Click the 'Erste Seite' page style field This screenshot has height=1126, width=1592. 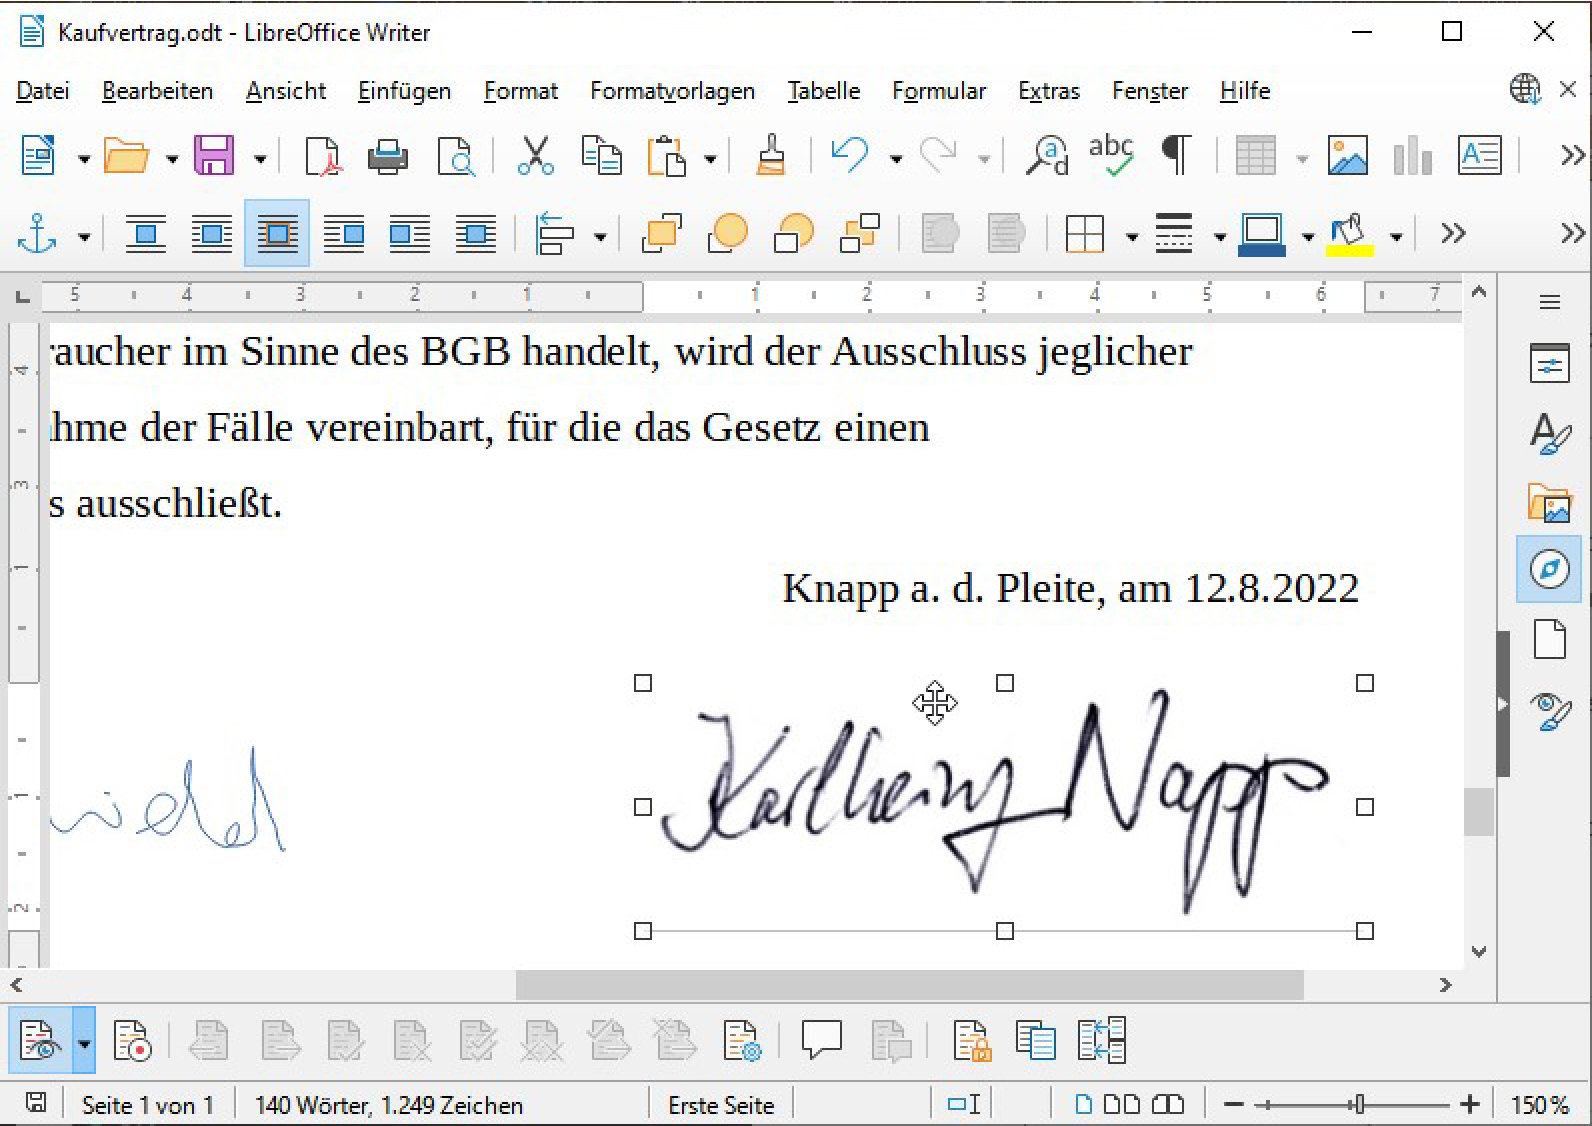tap(721, 1105)
